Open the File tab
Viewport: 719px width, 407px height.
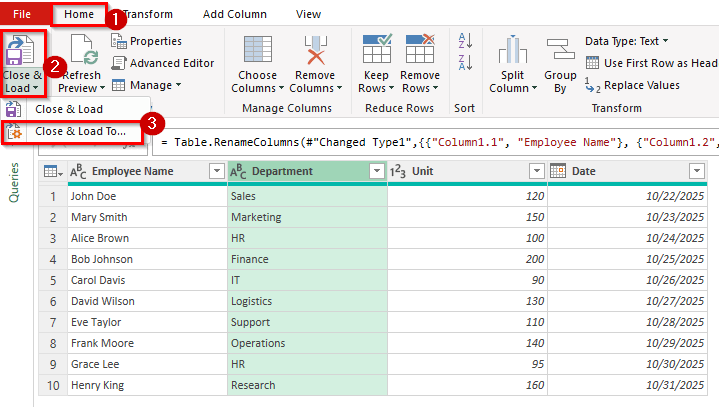coord(22,14)
